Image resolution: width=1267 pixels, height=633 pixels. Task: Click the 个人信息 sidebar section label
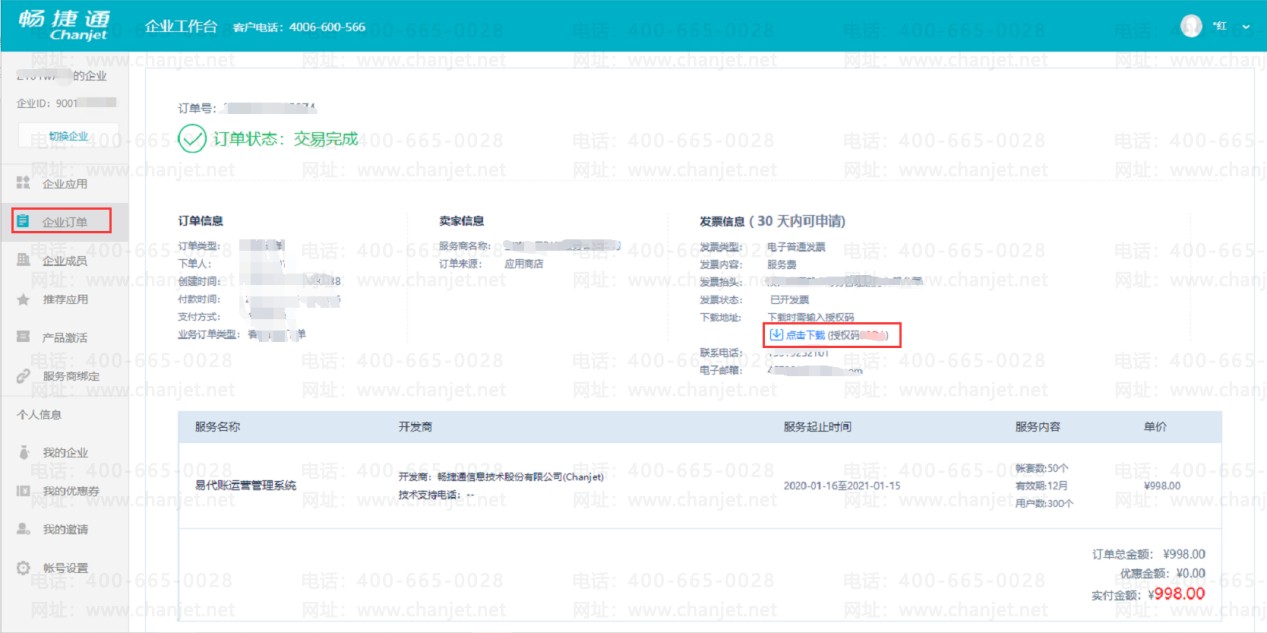(x=38, y=415)
